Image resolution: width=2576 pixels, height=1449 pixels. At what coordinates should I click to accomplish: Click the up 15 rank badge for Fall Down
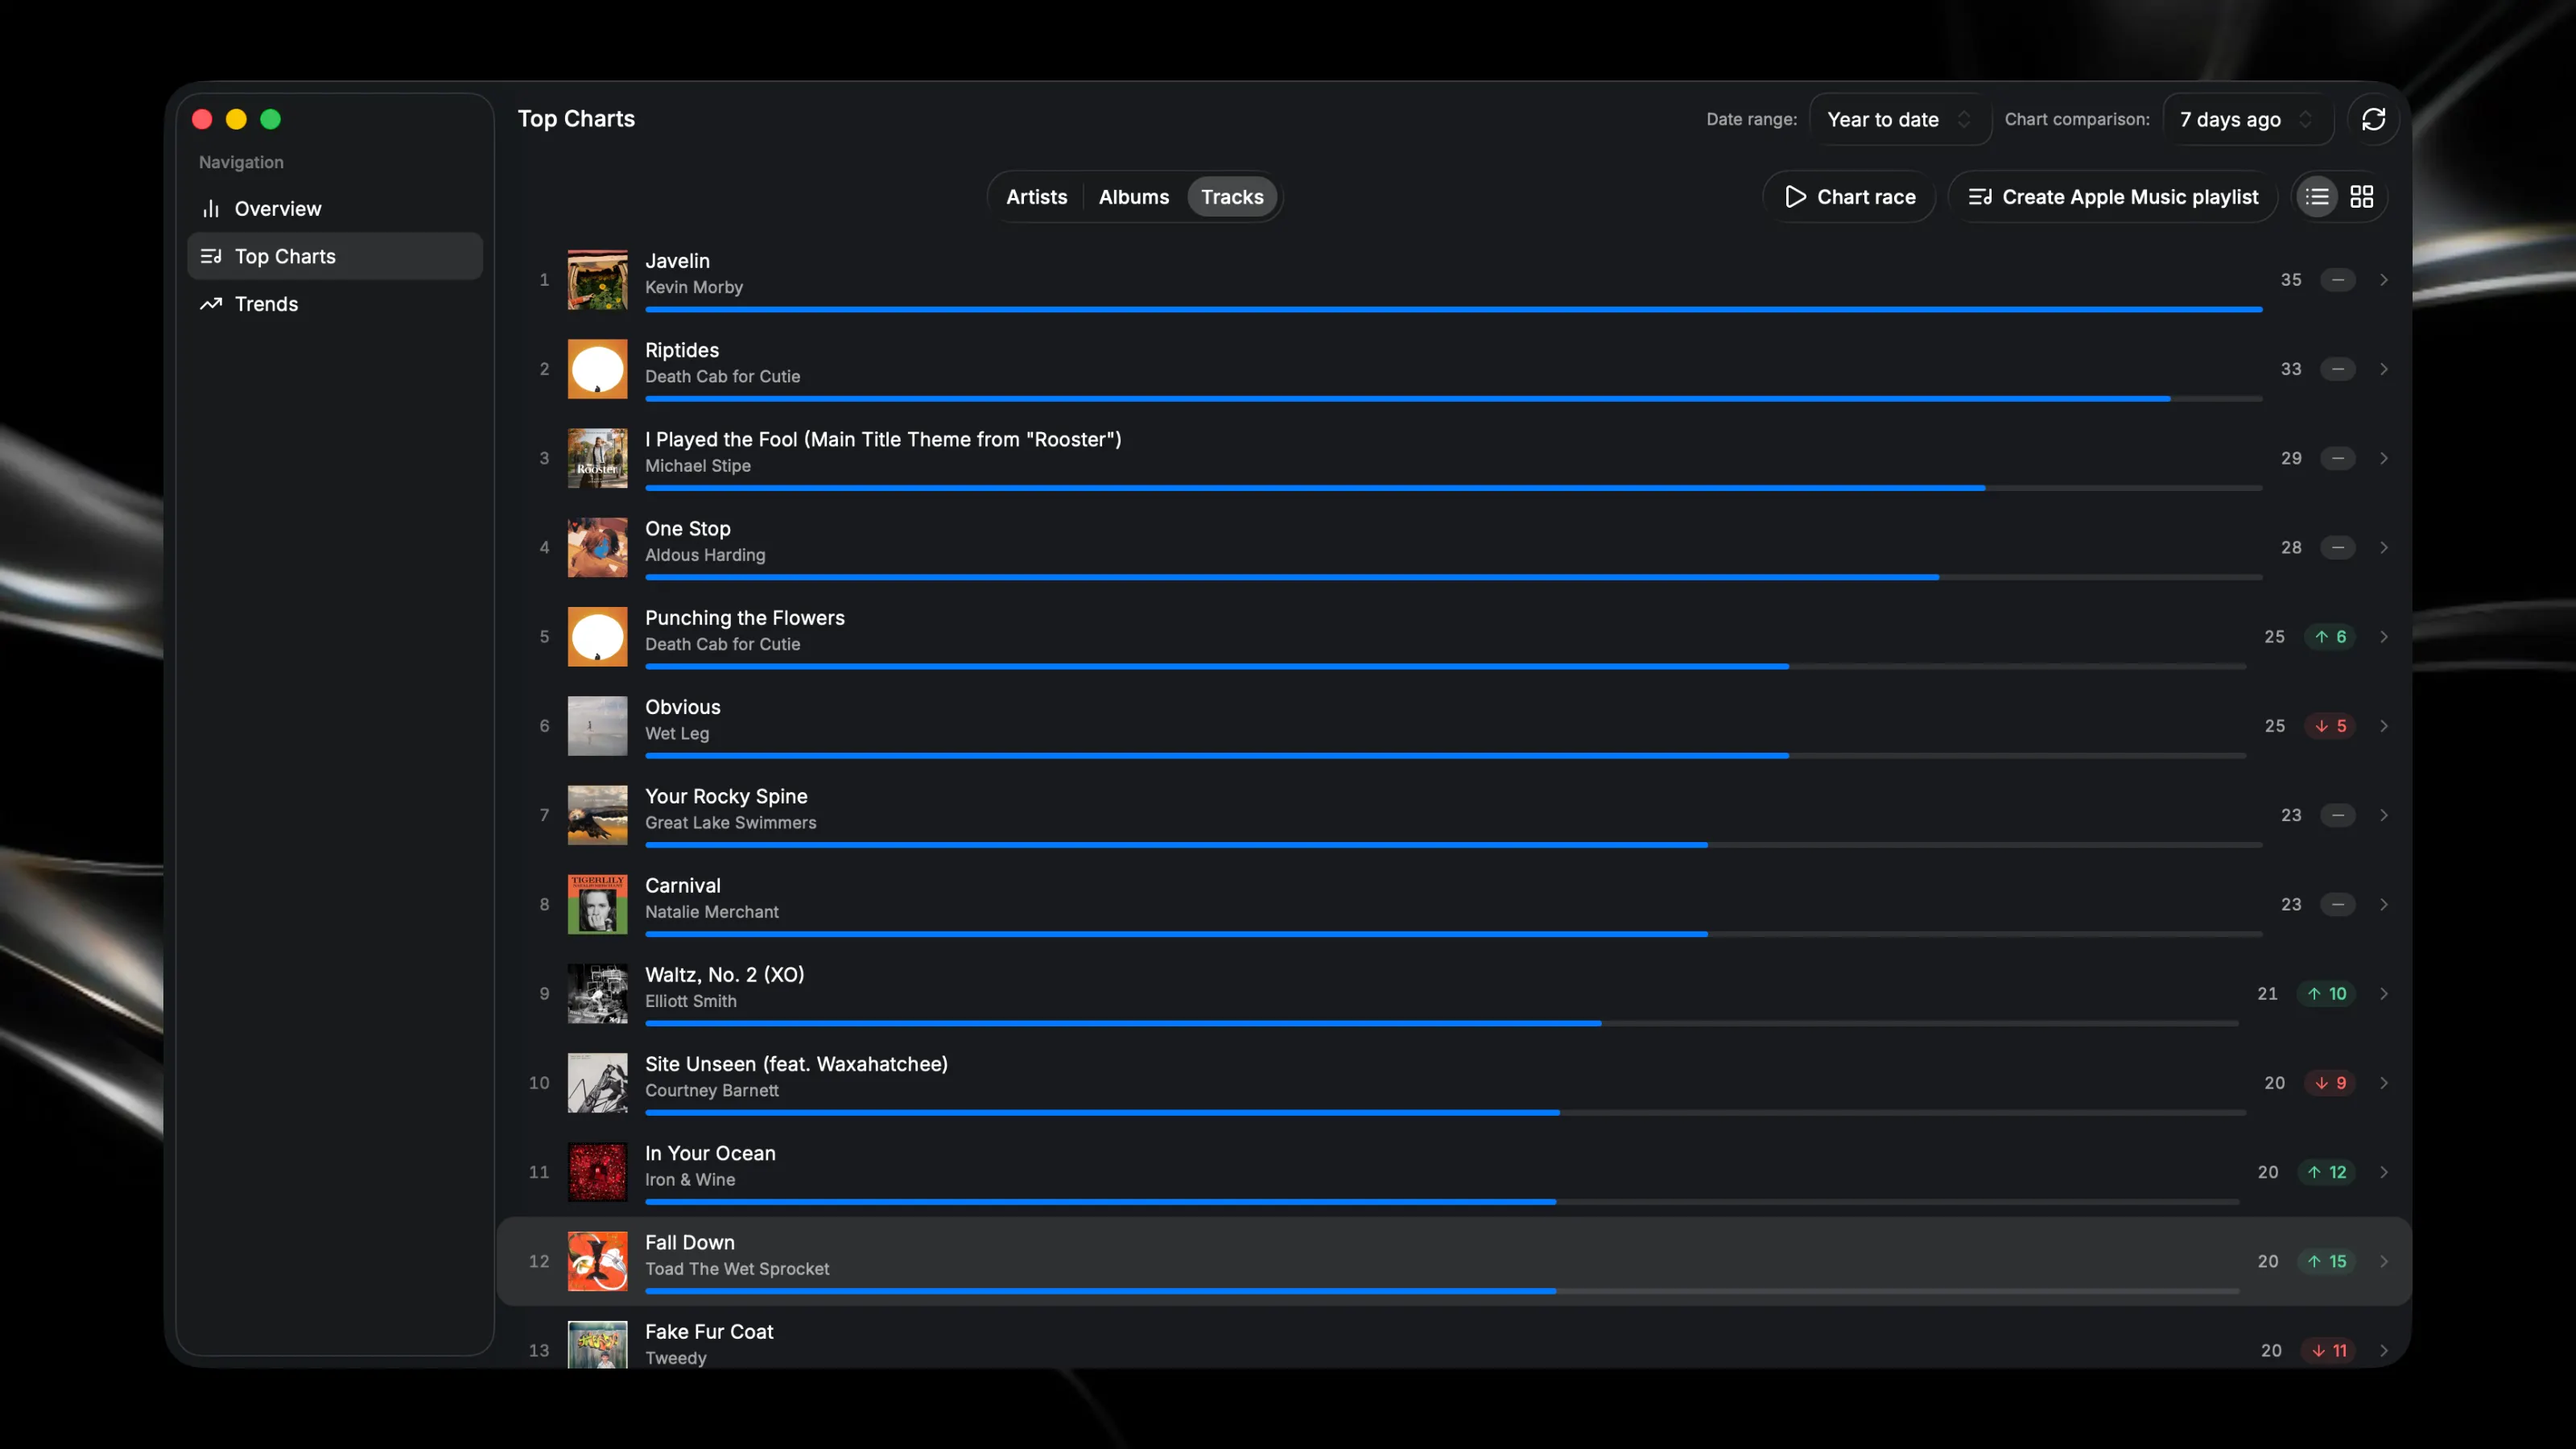click(2326, 1261)
